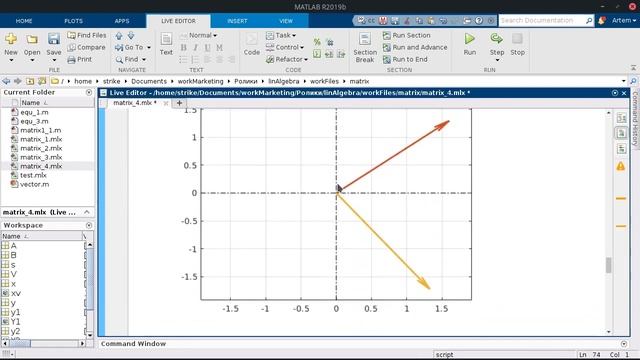Click Run to End
The height and width of the screenshot is (360, 640).
405,60
